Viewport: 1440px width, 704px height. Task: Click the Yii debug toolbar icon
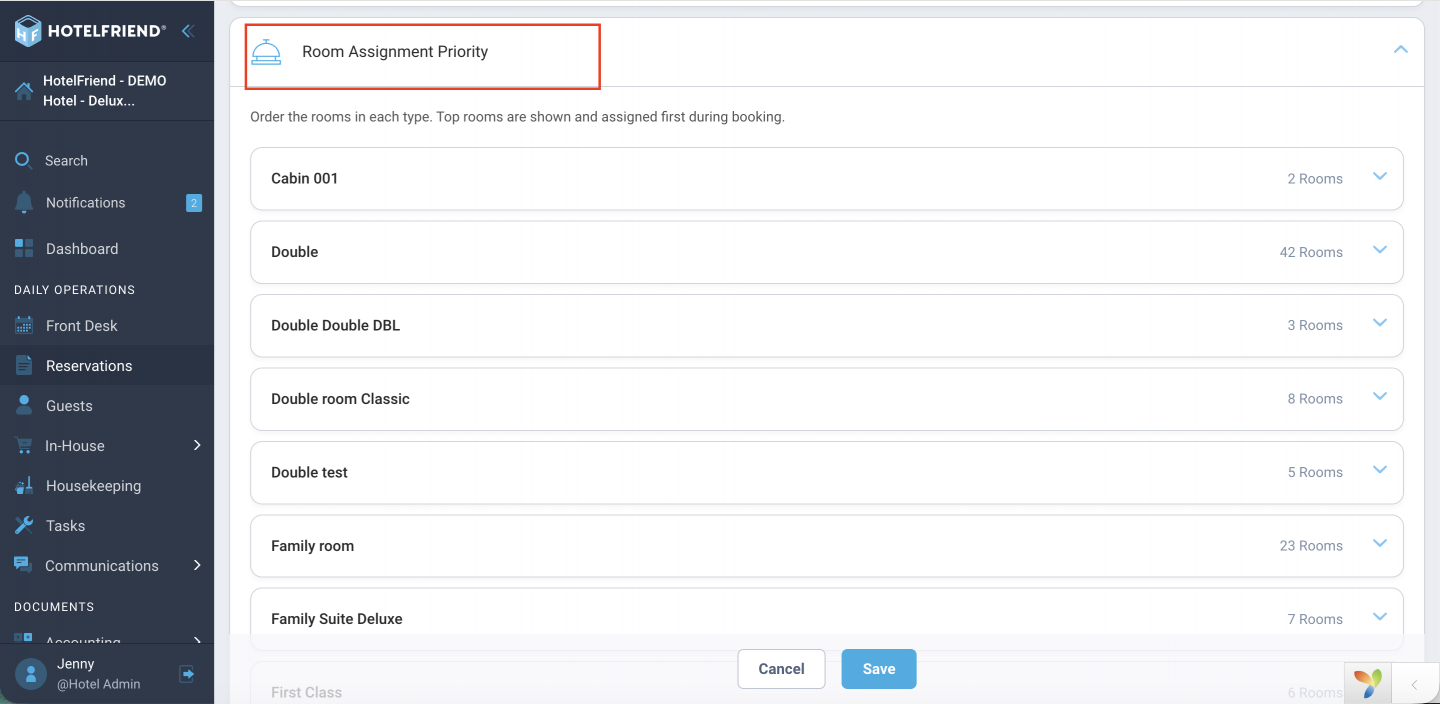click(x=1368, y=684)
